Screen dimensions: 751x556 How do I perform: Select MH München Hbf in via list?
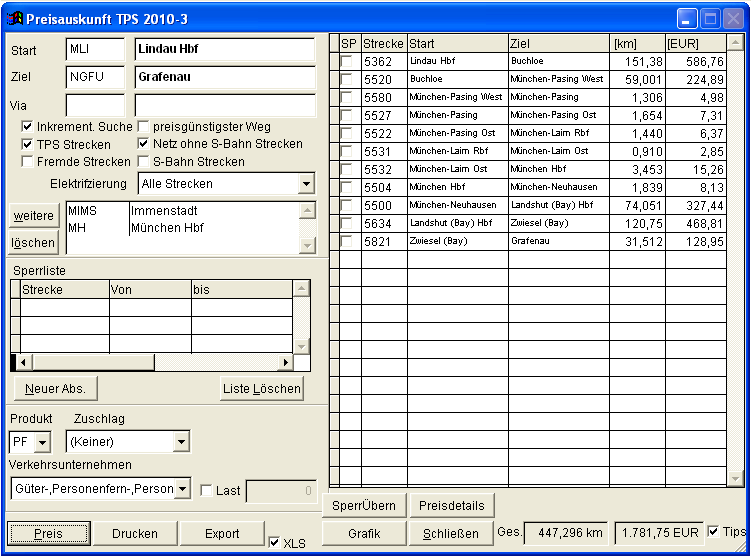(182, 227)
